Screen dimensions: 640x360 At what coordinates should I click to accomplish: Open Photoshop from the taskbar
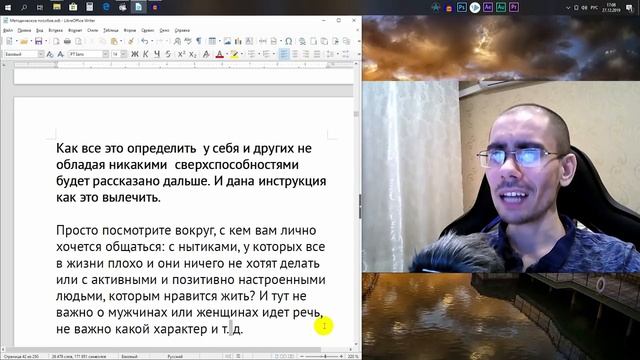[x=462, y=7]
